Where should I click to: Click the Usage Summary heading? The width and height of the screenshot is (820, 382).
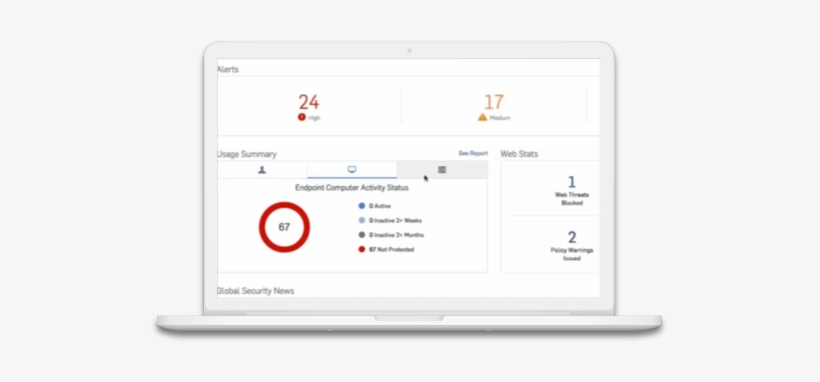247,154
